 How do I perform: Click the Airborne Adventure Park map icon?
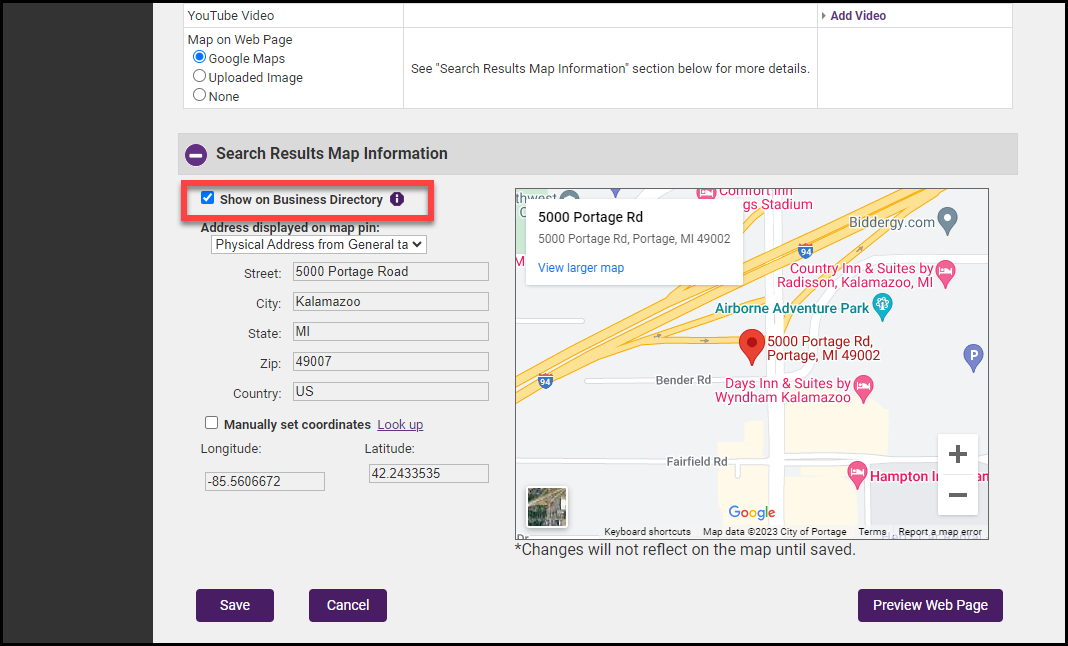pyautogui.click(x=881, y=303)
